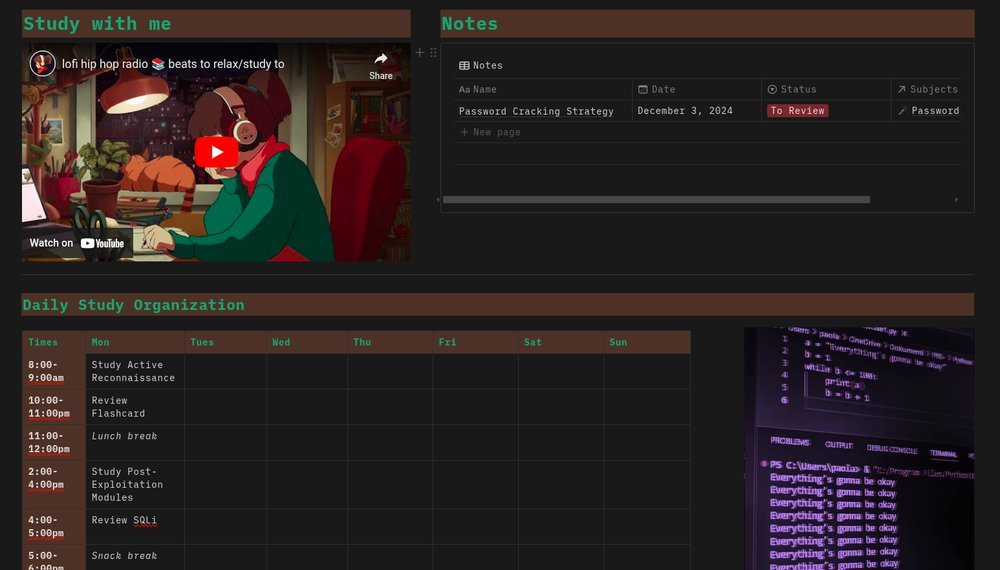
Task: Click the plus icon to add block
Action: [x=420, y=52]
